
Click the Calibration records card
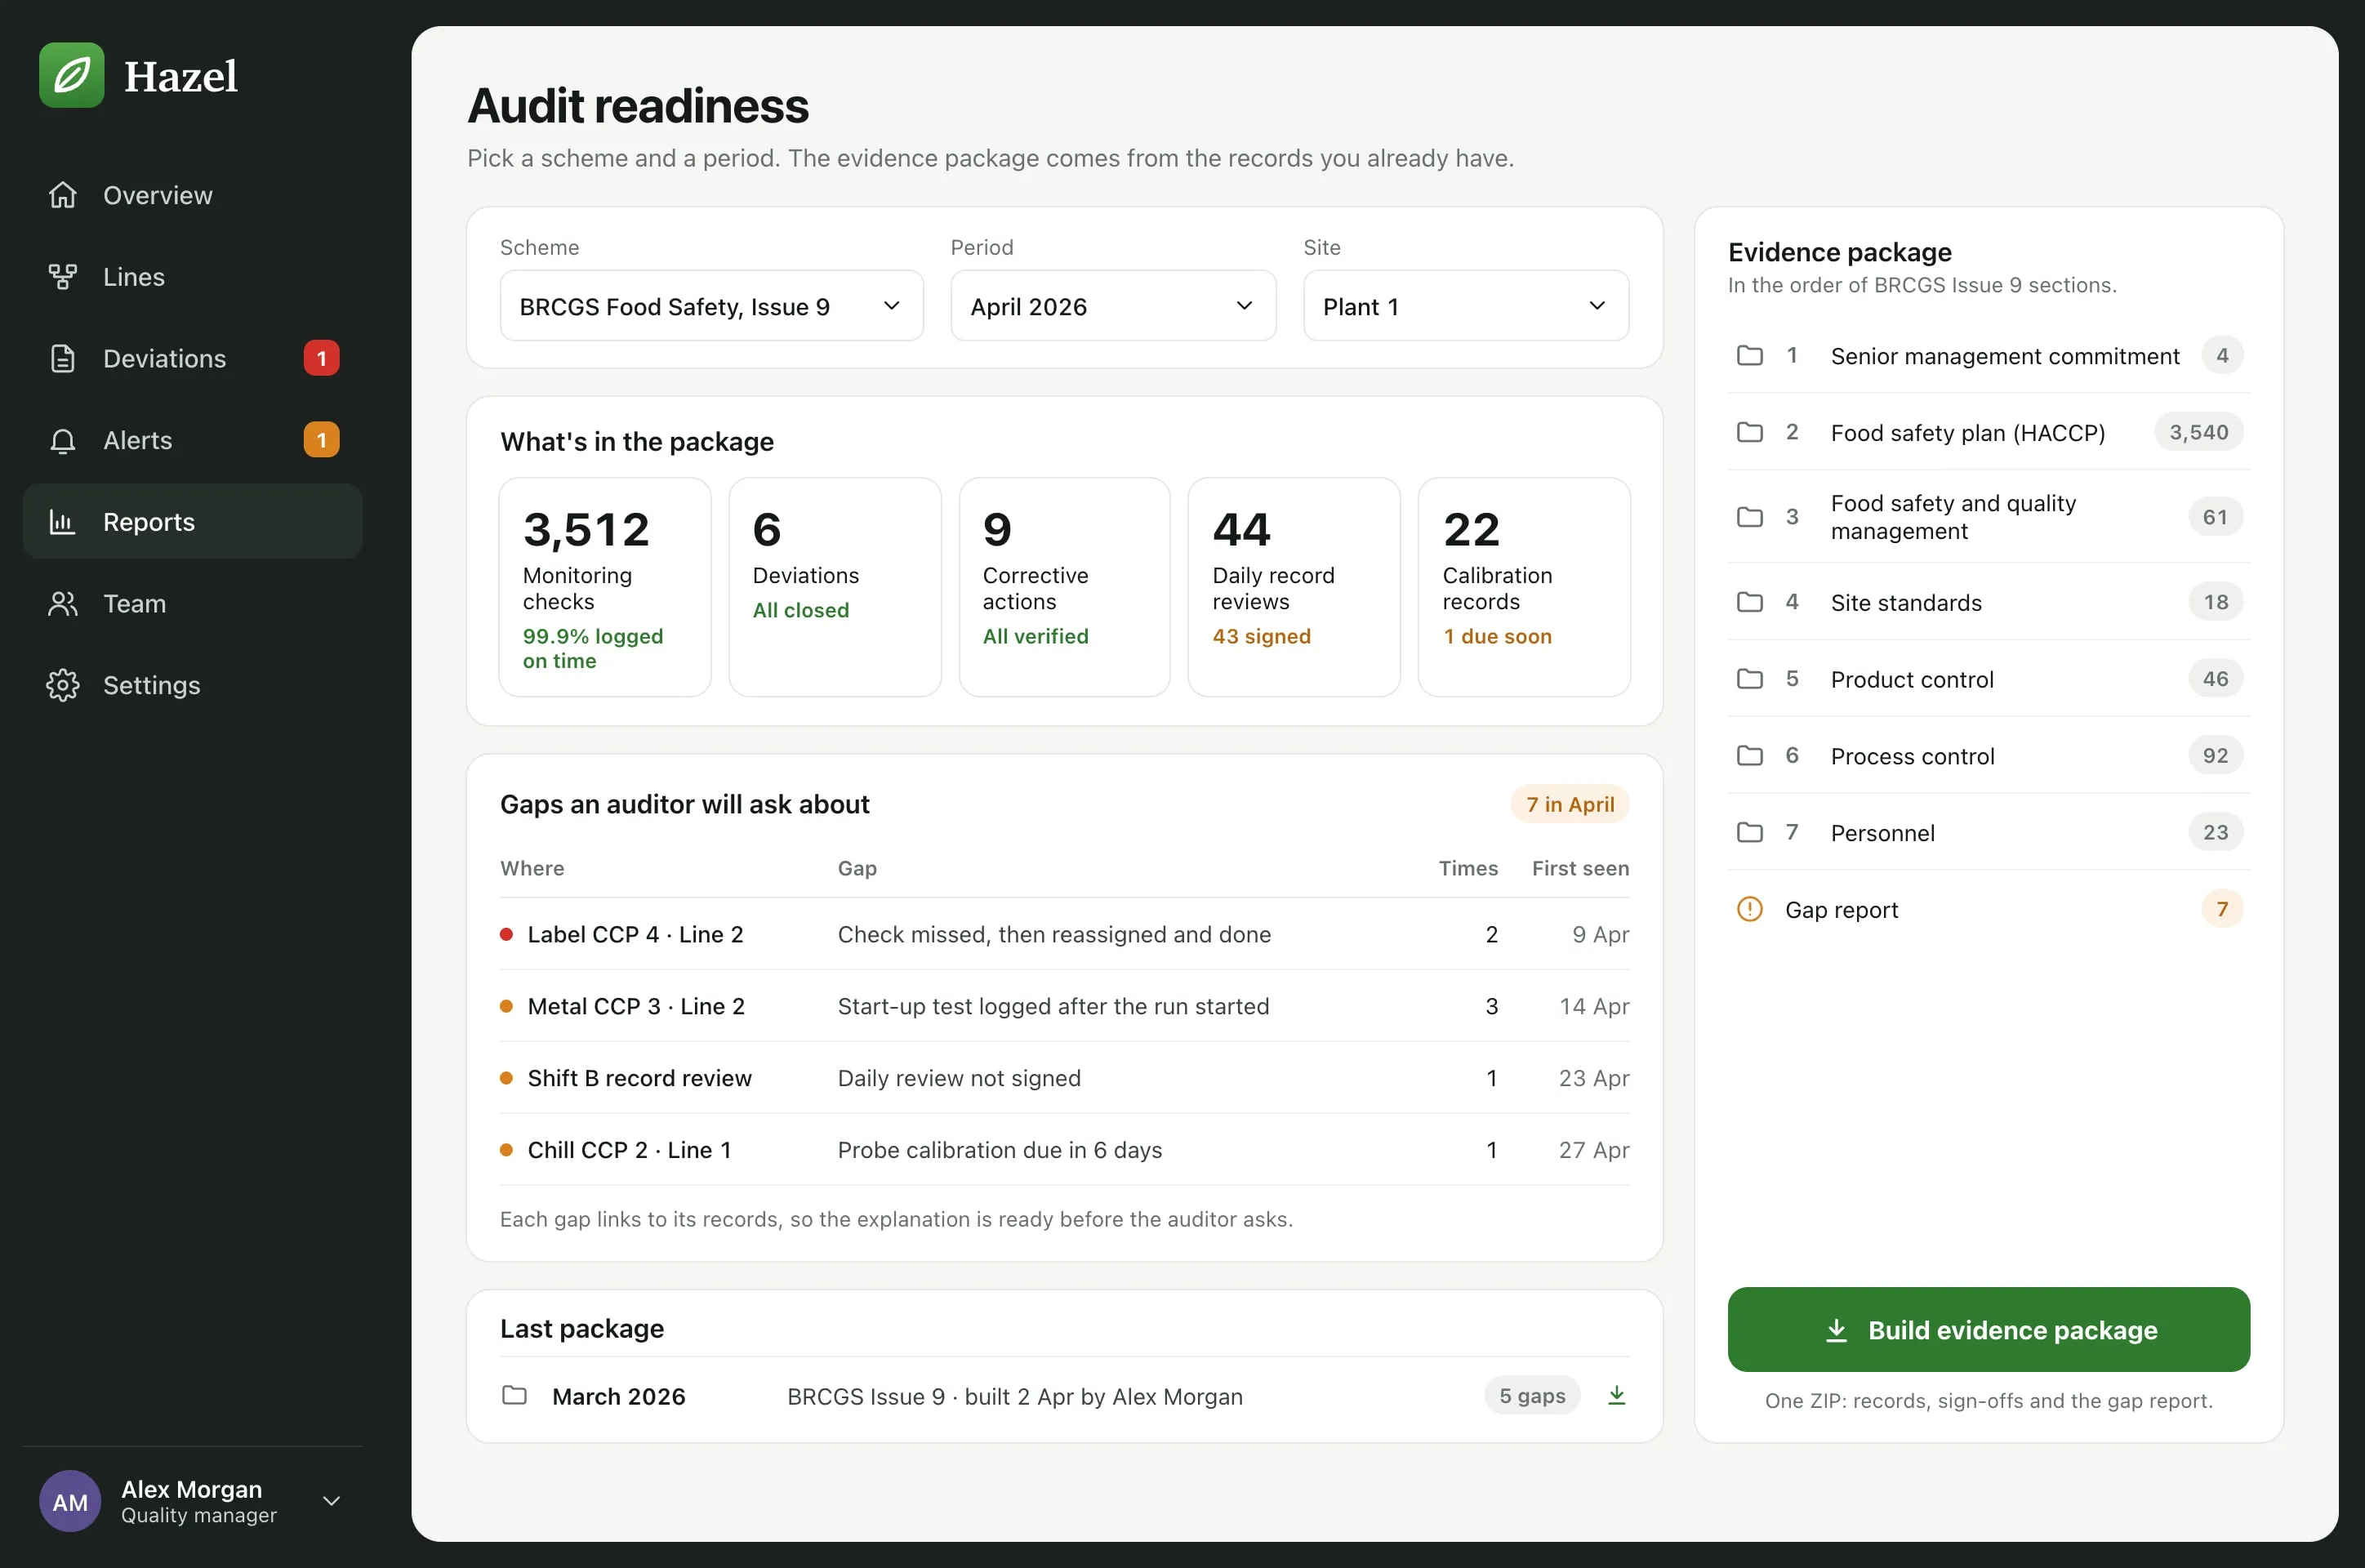pos(1524,587)
